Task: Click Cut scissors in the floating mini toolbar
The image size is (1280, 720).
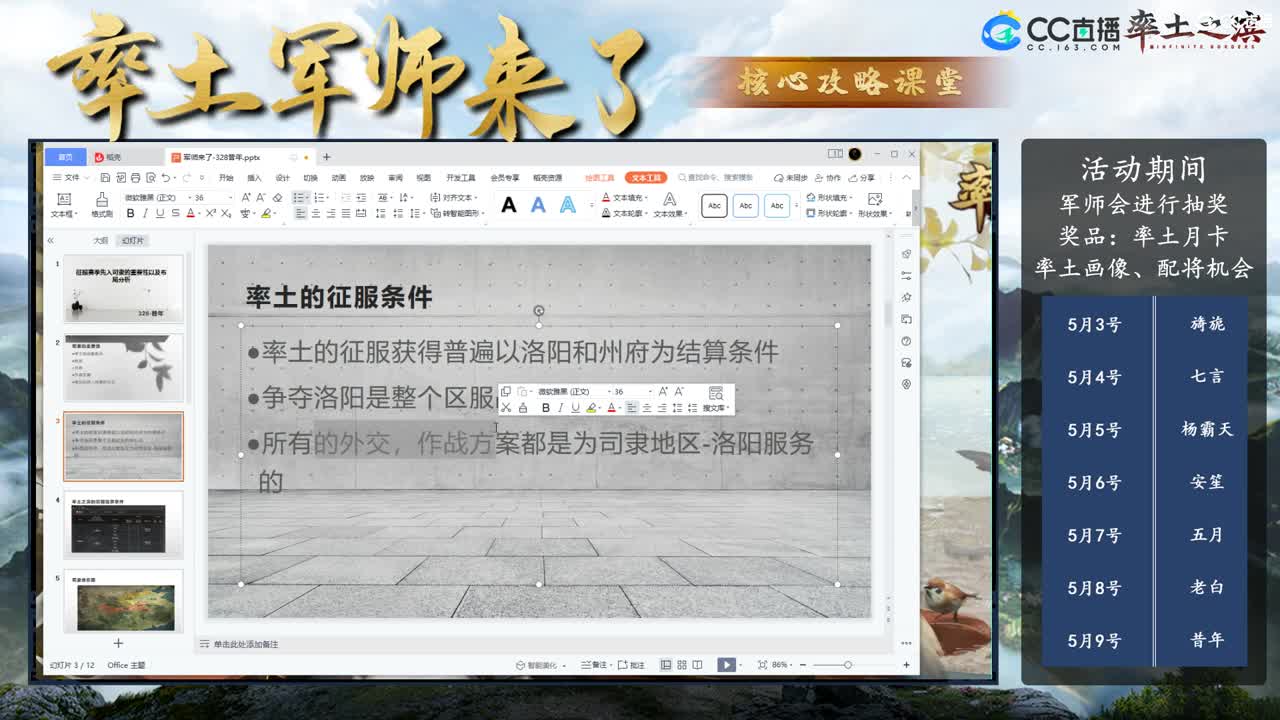Action: coord(506,407)
